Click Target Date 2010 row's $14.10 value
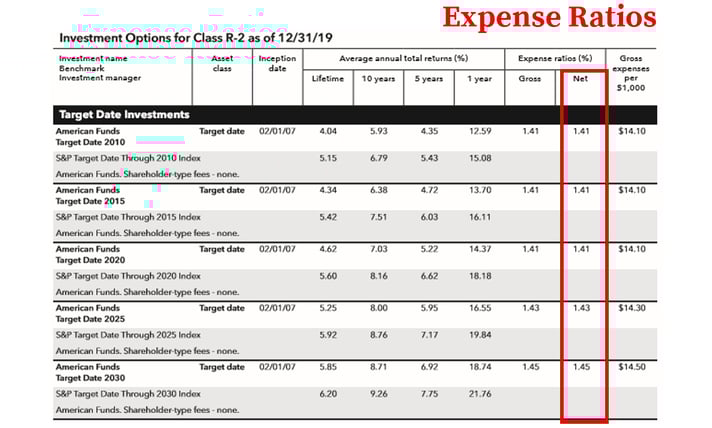The image size is (712, 428). coord(632,131)
